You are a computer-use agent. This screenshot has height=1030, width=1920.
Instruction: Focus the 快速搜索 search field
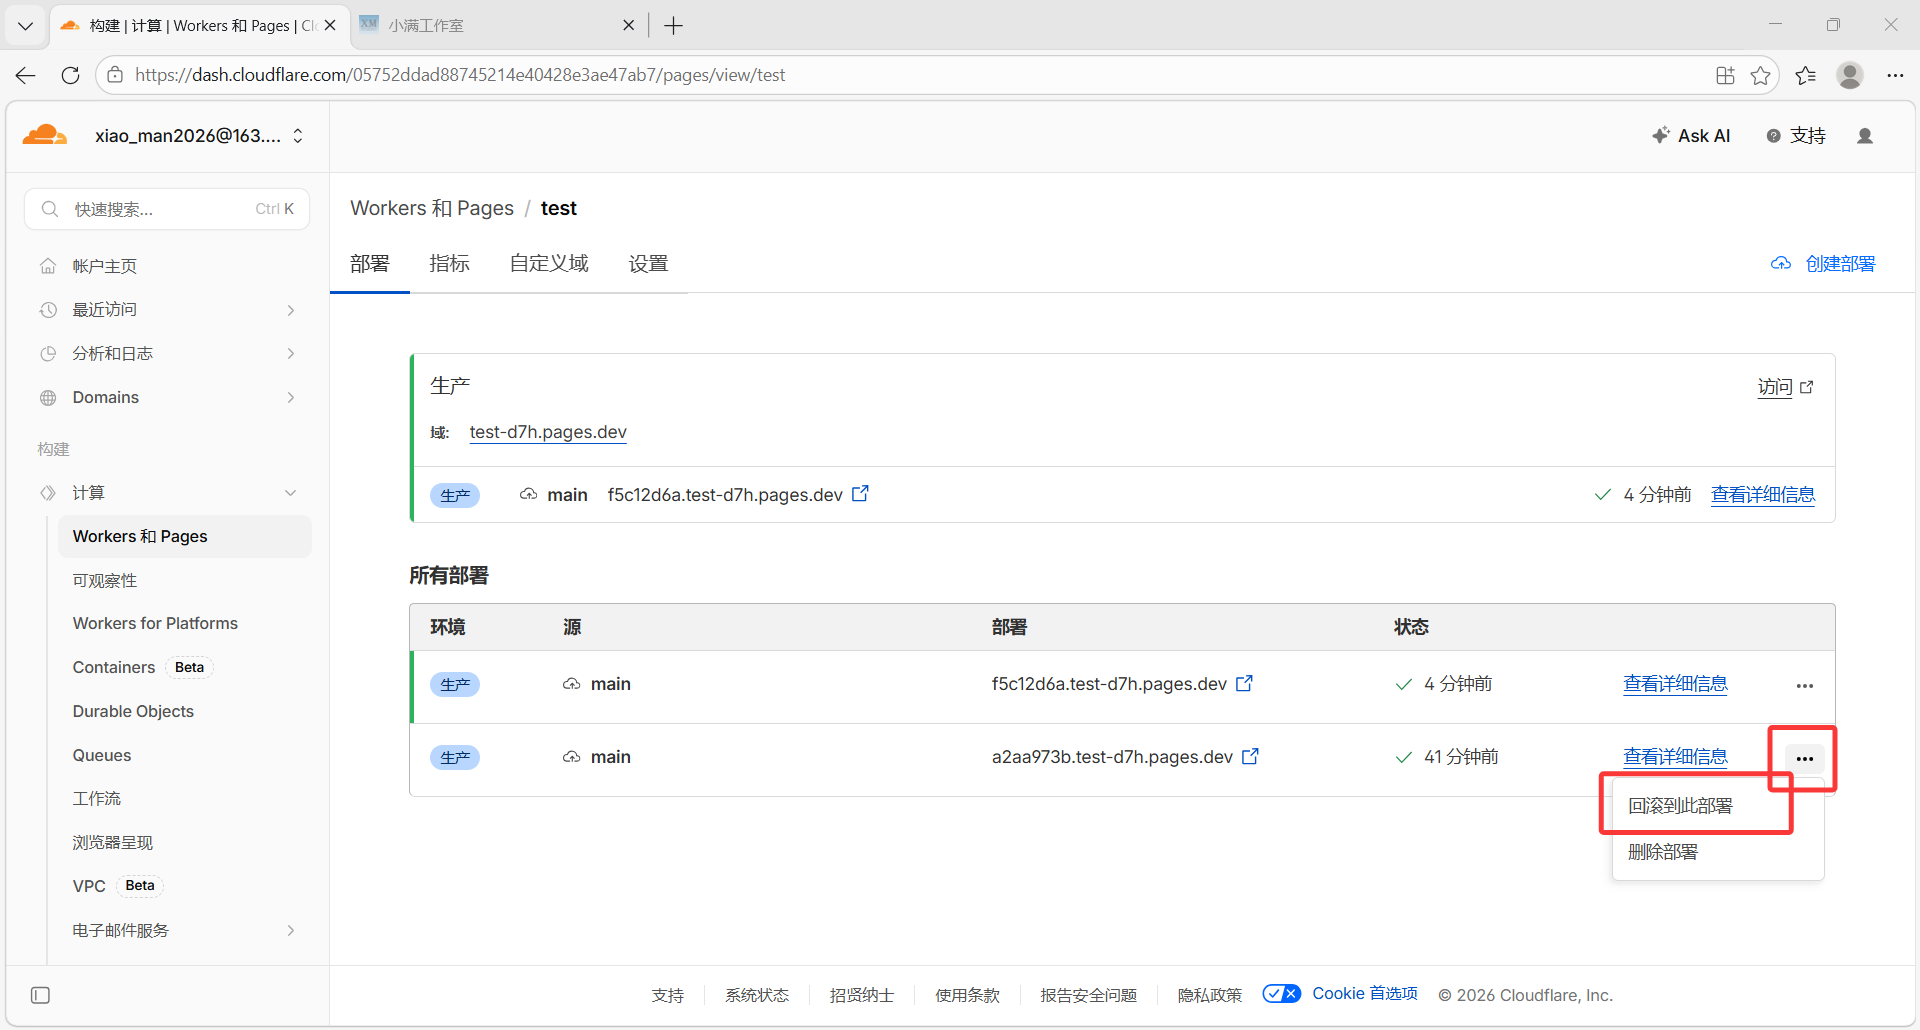pos(160,209)
